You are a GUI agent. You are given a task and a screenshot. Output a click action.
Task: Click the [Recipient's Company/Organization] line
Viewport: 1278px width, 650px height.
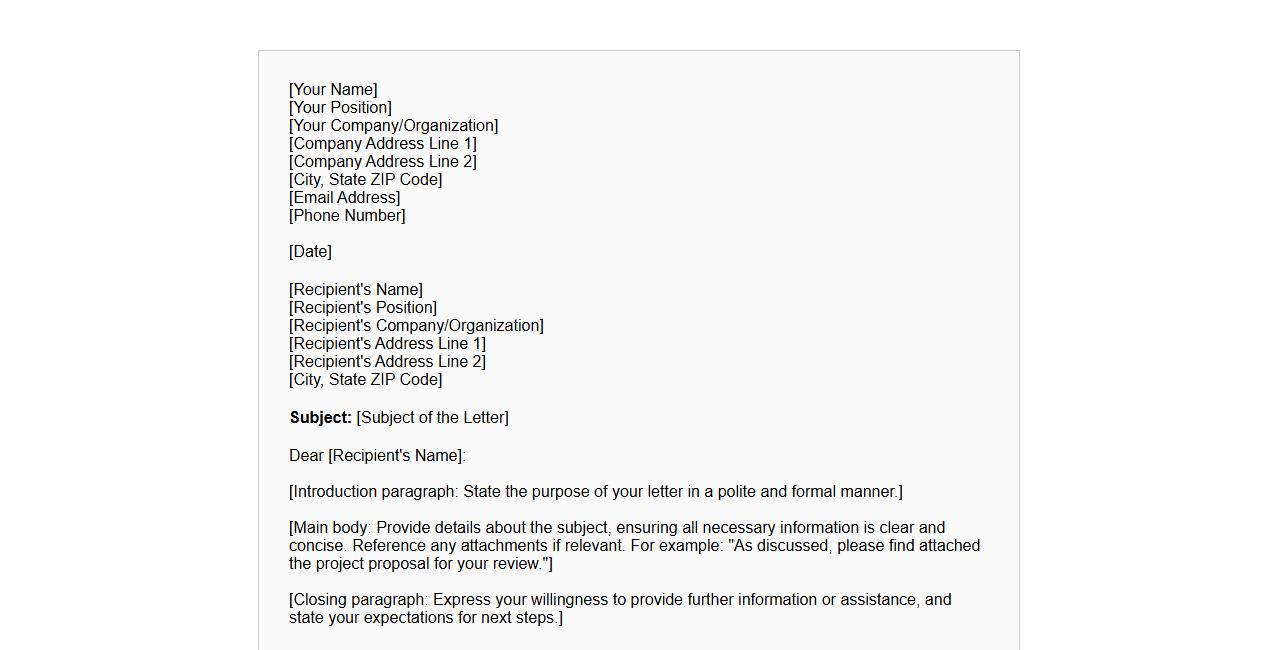[x=416, y=326]
